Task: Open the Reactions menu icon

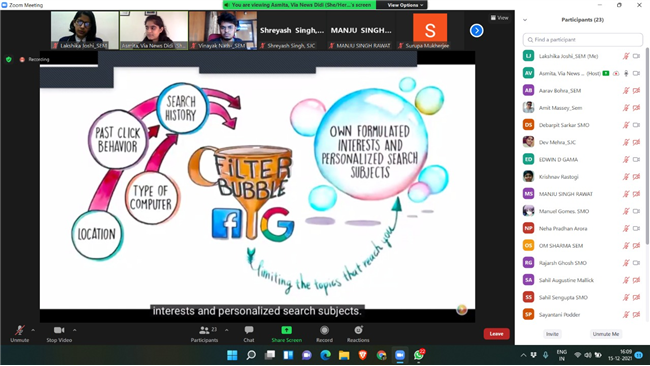Action: pyautogui.click(x=358, y=330)
